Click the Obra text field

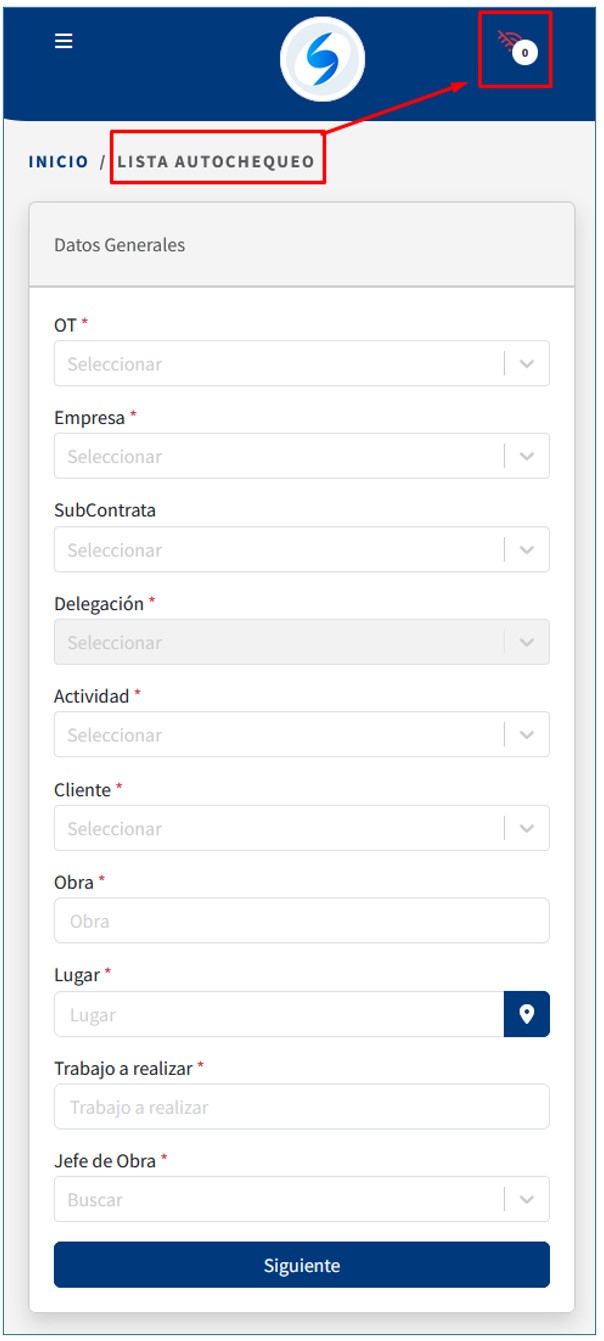pos(301,921)
